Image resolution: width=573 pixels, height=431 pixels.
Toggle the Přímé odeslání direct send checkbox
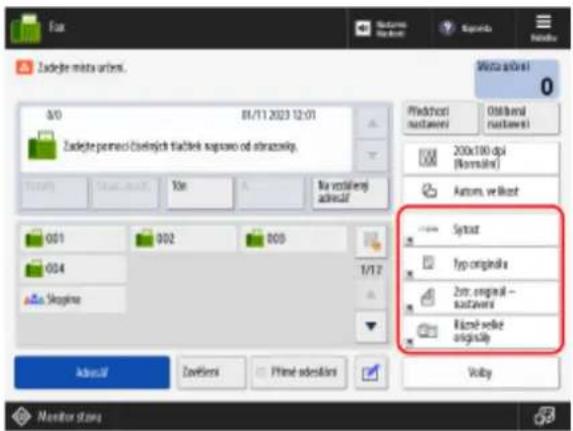tap(299, 373)
